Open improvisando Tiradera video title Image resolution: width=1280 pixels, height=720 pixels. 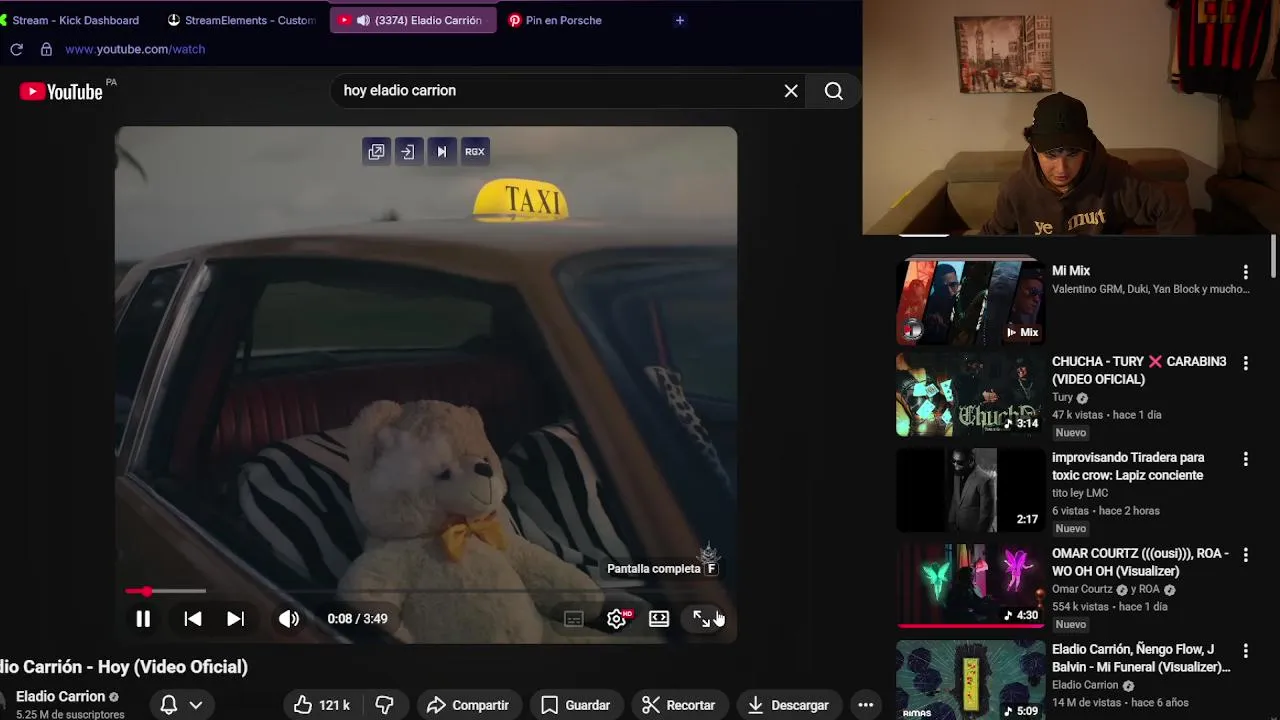[1128, 467]
